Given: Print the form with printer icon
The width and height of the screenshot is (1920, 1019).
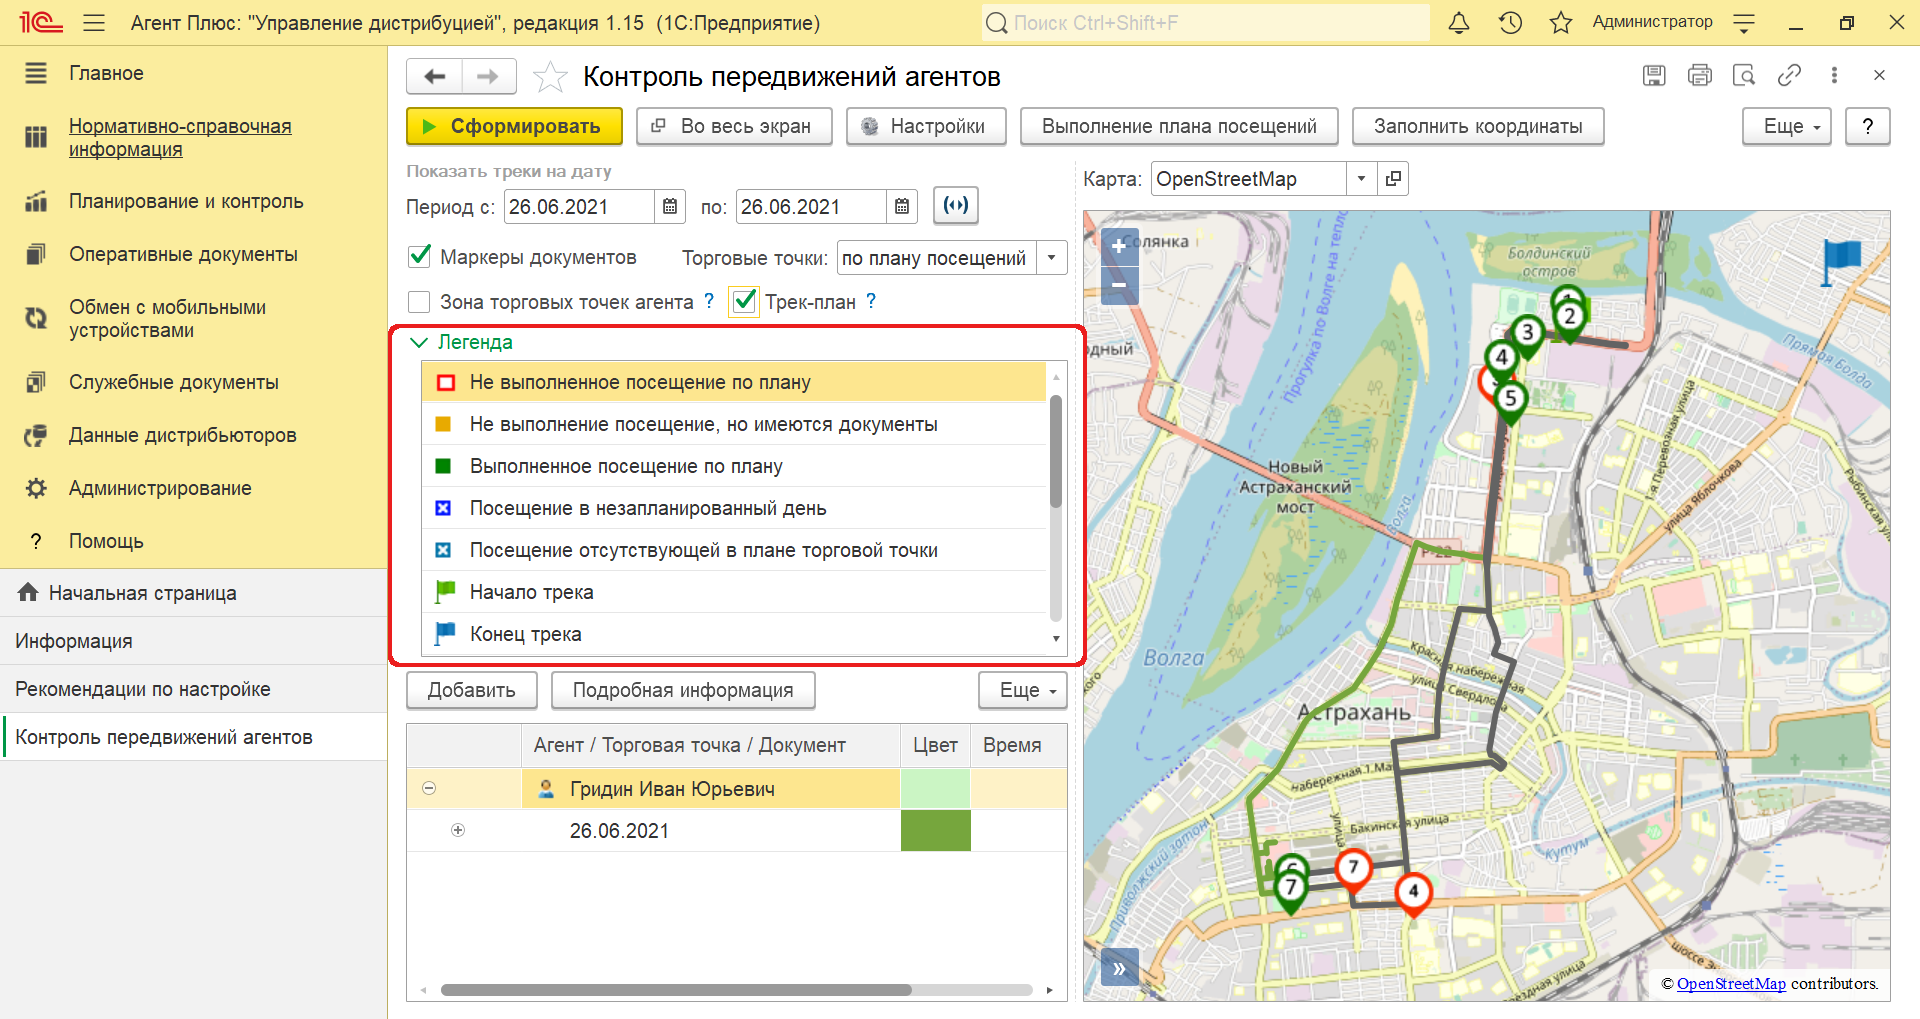Looking at the screenshot, I should tap(1699, 75).
